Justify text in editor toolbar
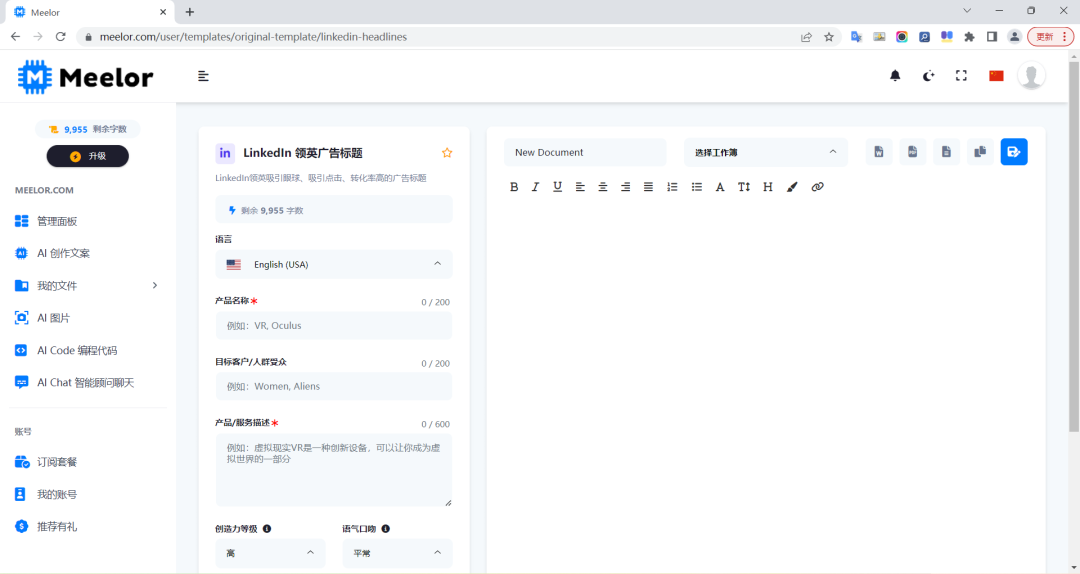The width and height of the screenshot is (1080, 574). [x=648, y=187]
